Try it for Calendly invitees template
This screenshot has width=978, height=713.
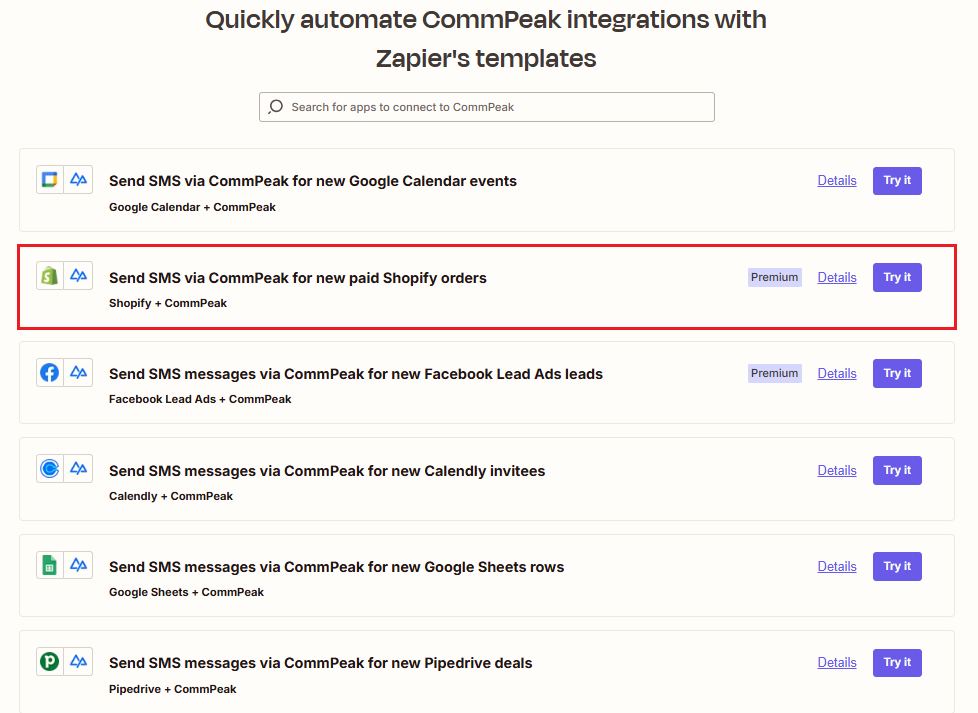tap(897, 470)
